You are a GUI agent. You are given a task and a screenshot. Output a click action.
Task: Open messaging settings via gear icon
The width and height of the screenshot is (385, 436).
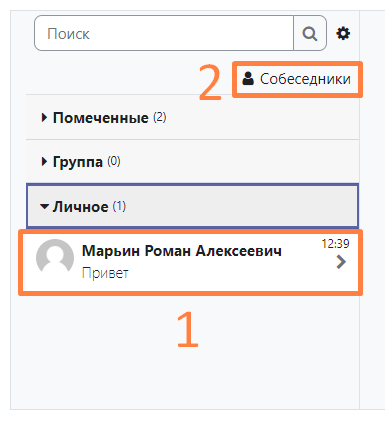pos(343,33)
